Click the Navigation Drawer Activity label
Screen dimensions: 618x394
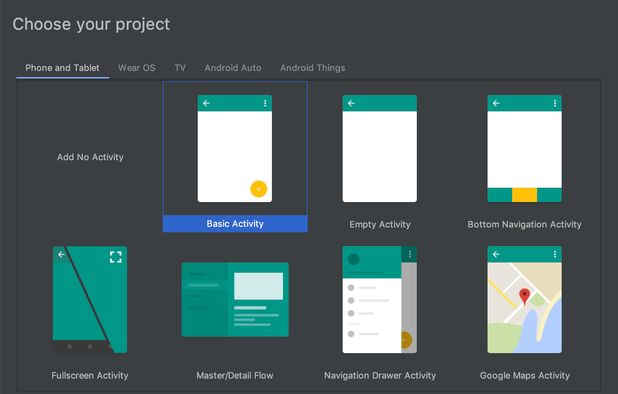pyautogui.click(x=380, y=375)
